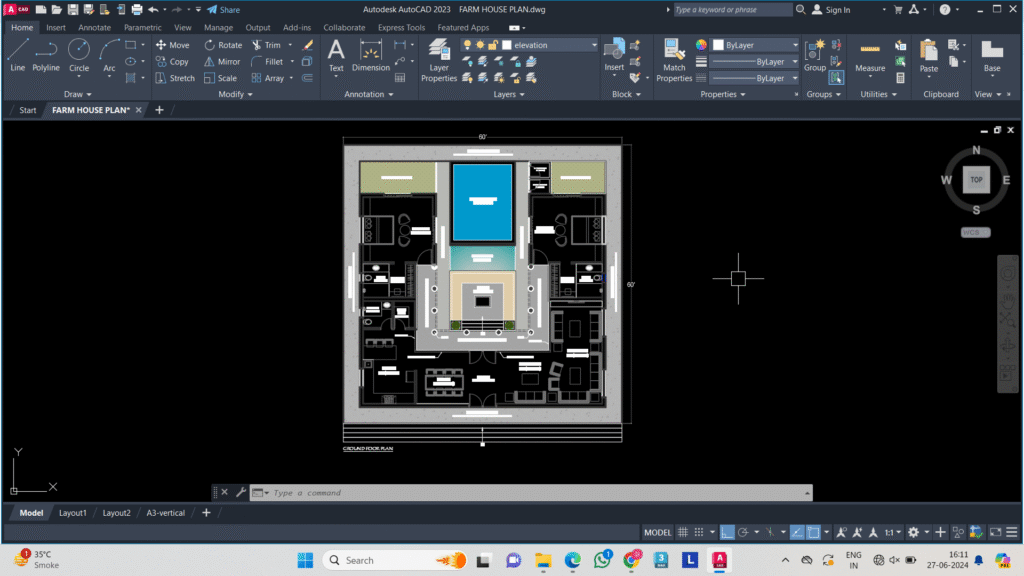Choose the Polyline tool

pos(46,56)
